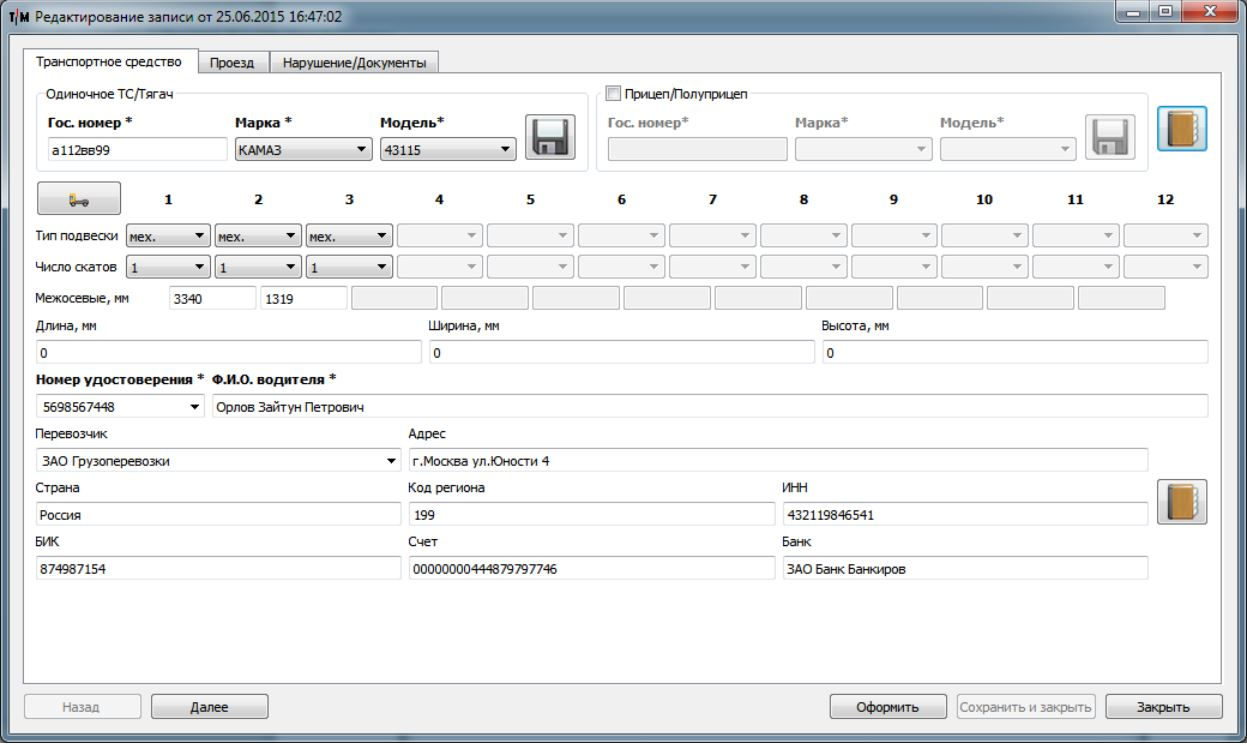Open suspension type dropdown for axle 1

pyautogui.click(x=168, y=237)
